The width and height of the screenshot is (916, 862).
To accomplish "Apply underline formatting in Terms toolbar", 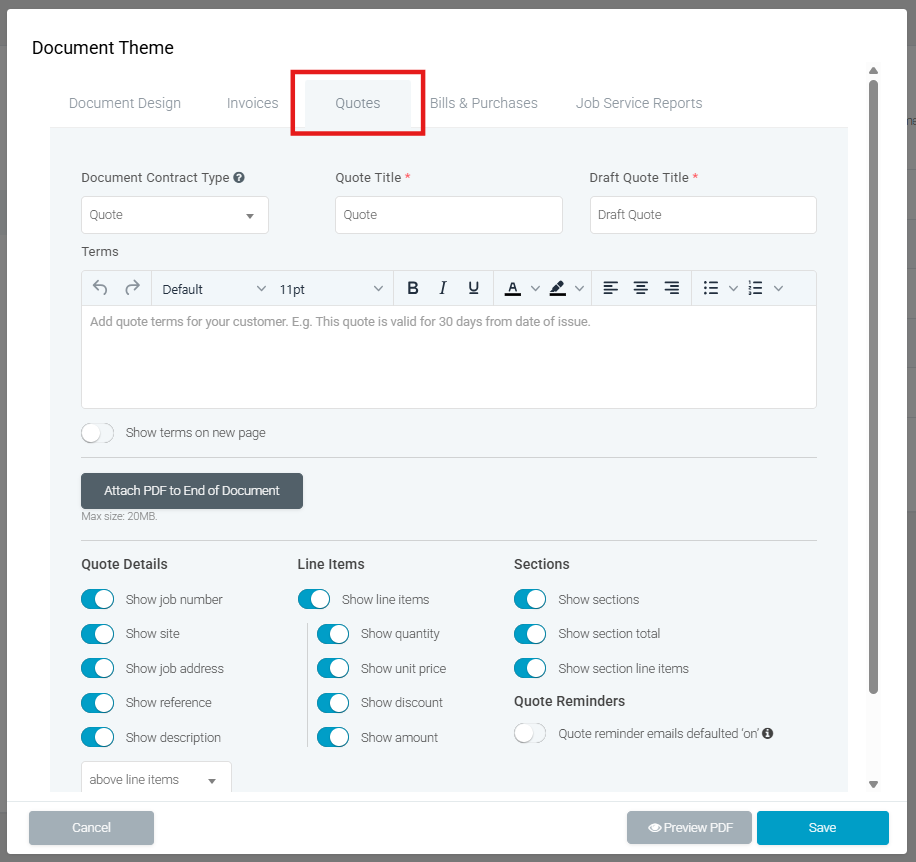I will pos(473,288).
